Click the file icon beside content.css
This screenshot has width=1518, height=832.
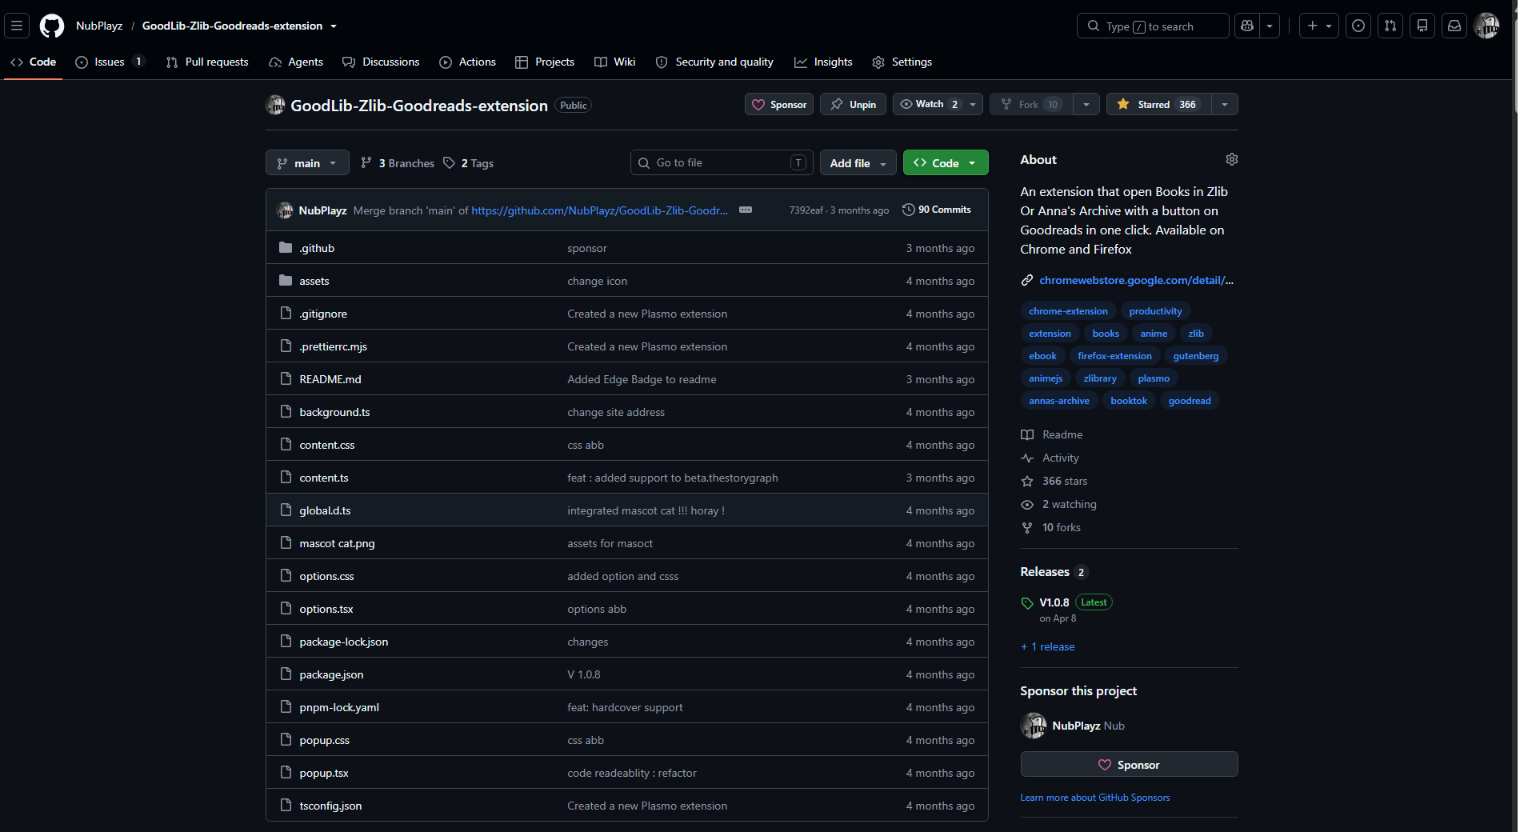(x=286, y=445)
